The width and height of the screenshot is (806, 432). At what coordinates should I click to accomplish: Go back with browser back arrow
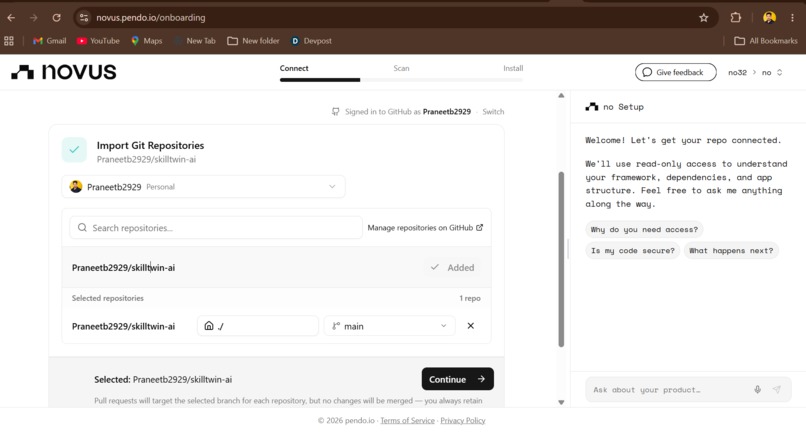click(11, 17)
